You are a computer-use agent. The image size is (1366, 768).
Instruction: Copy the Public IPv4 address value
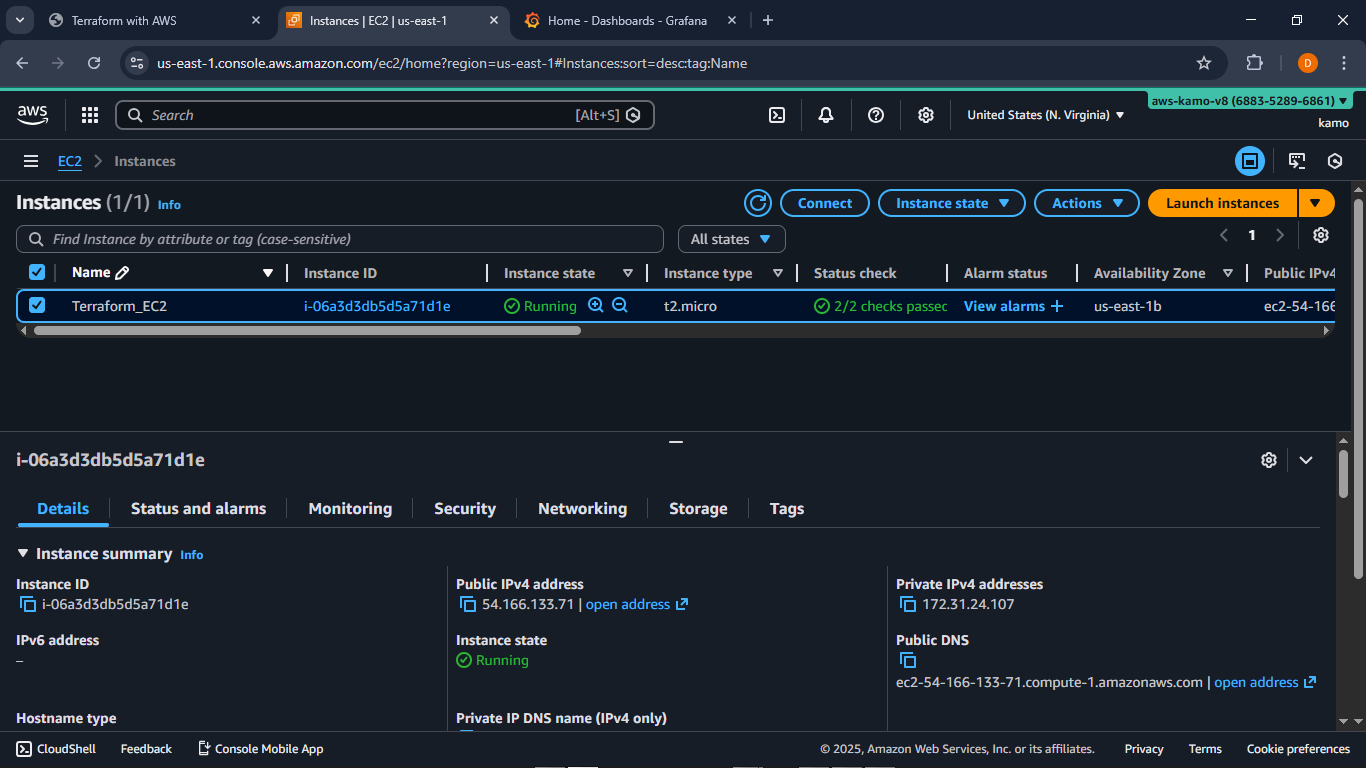[x=468, y=604]
